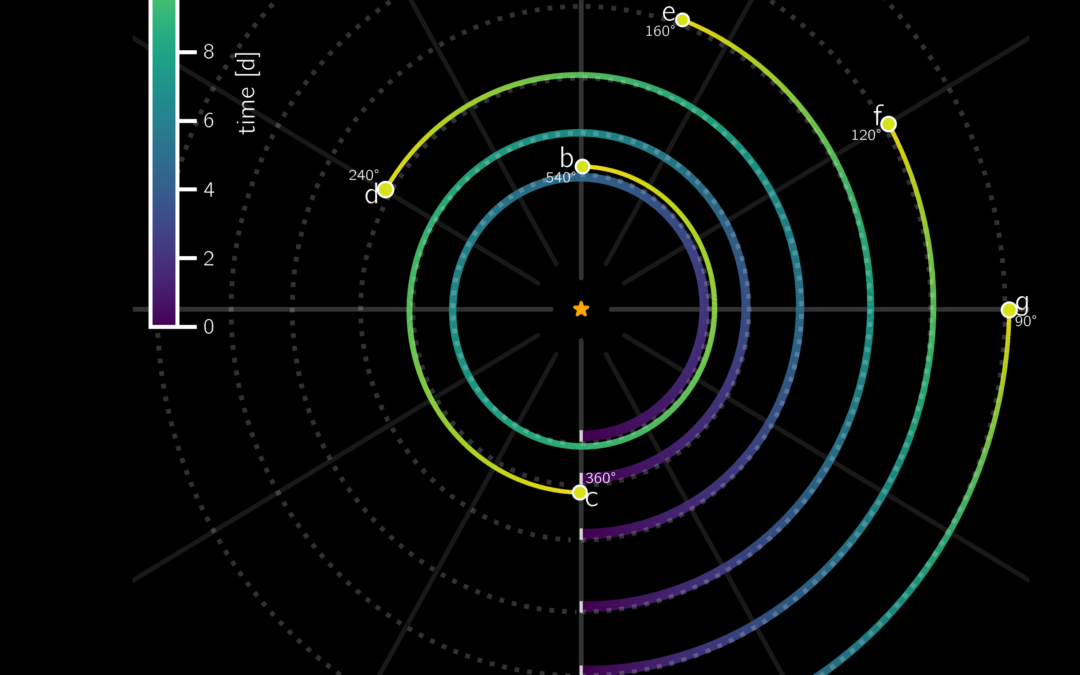This screenshot has width=1080, height=675.
Task: Click the 90° angle label
Action: click(1026, 321)
